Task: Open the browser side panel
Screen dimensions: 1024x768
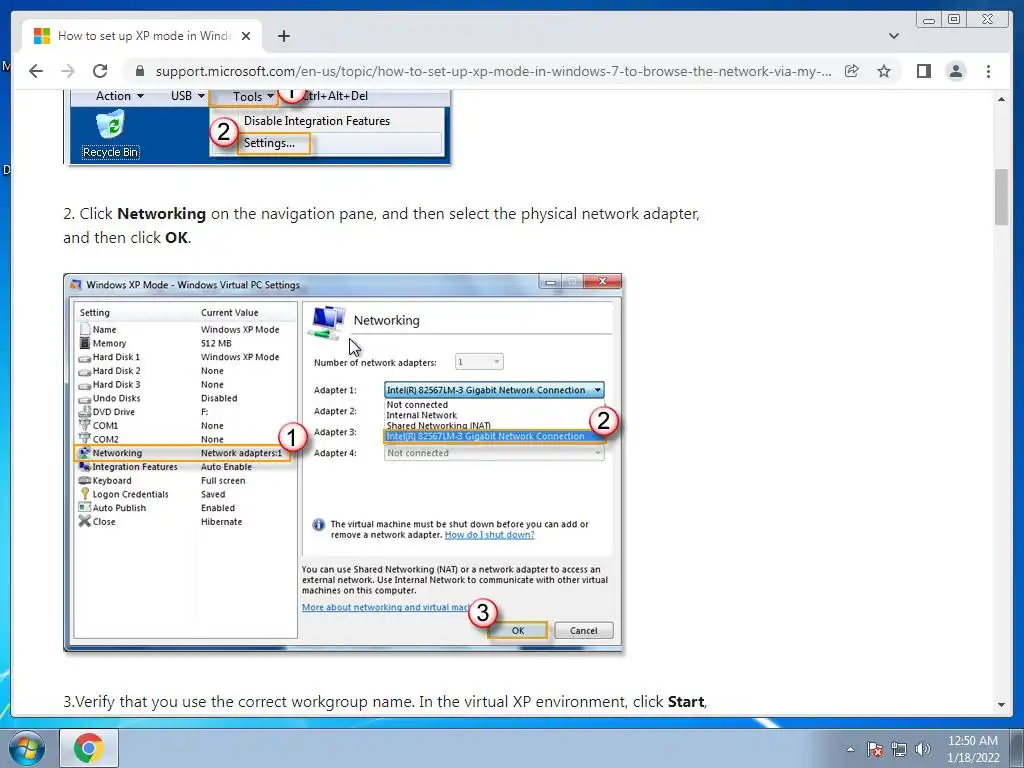Action: [923, 71]
